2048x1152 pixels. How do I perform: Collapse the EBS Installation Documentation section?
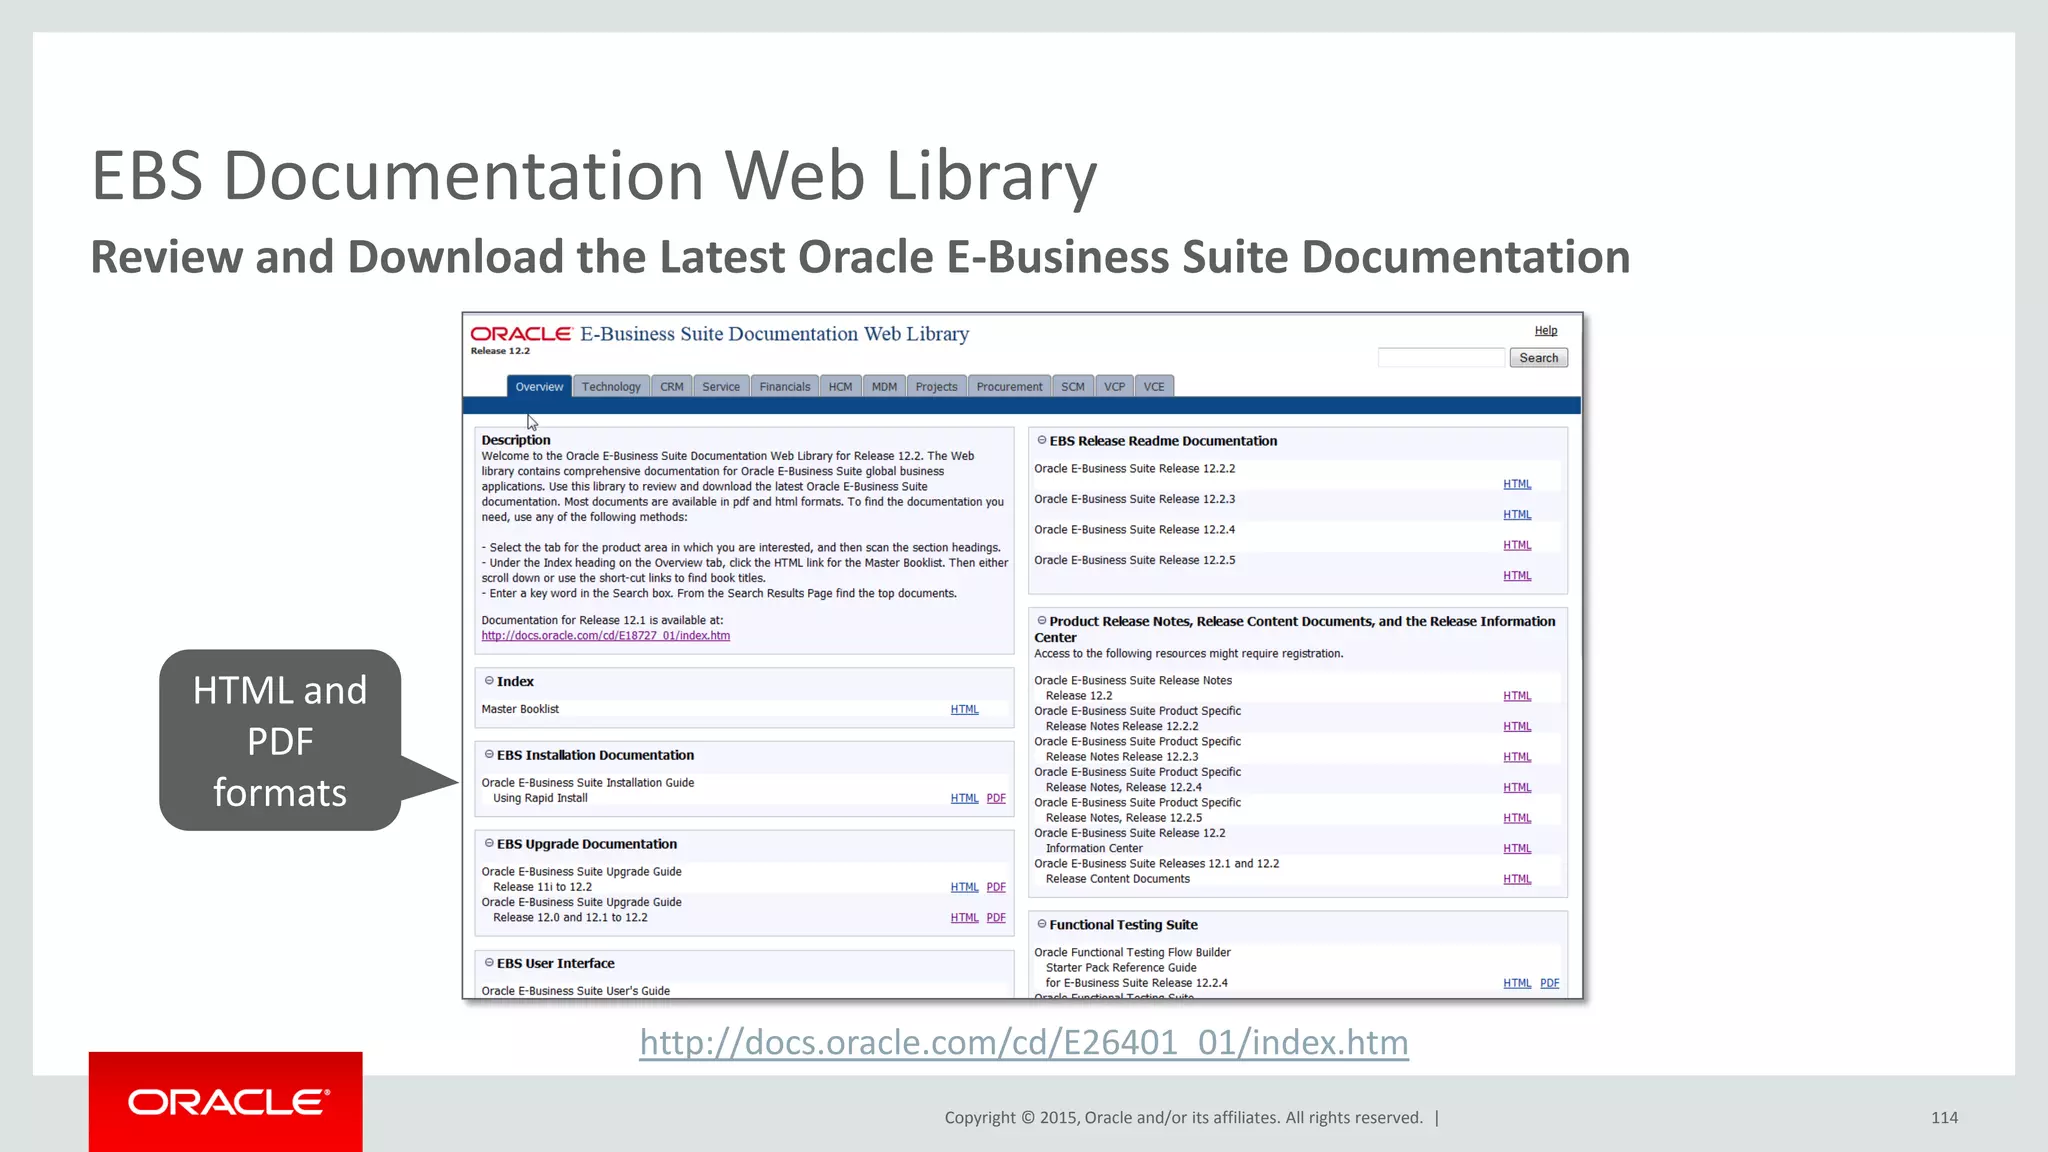(489, 755)
